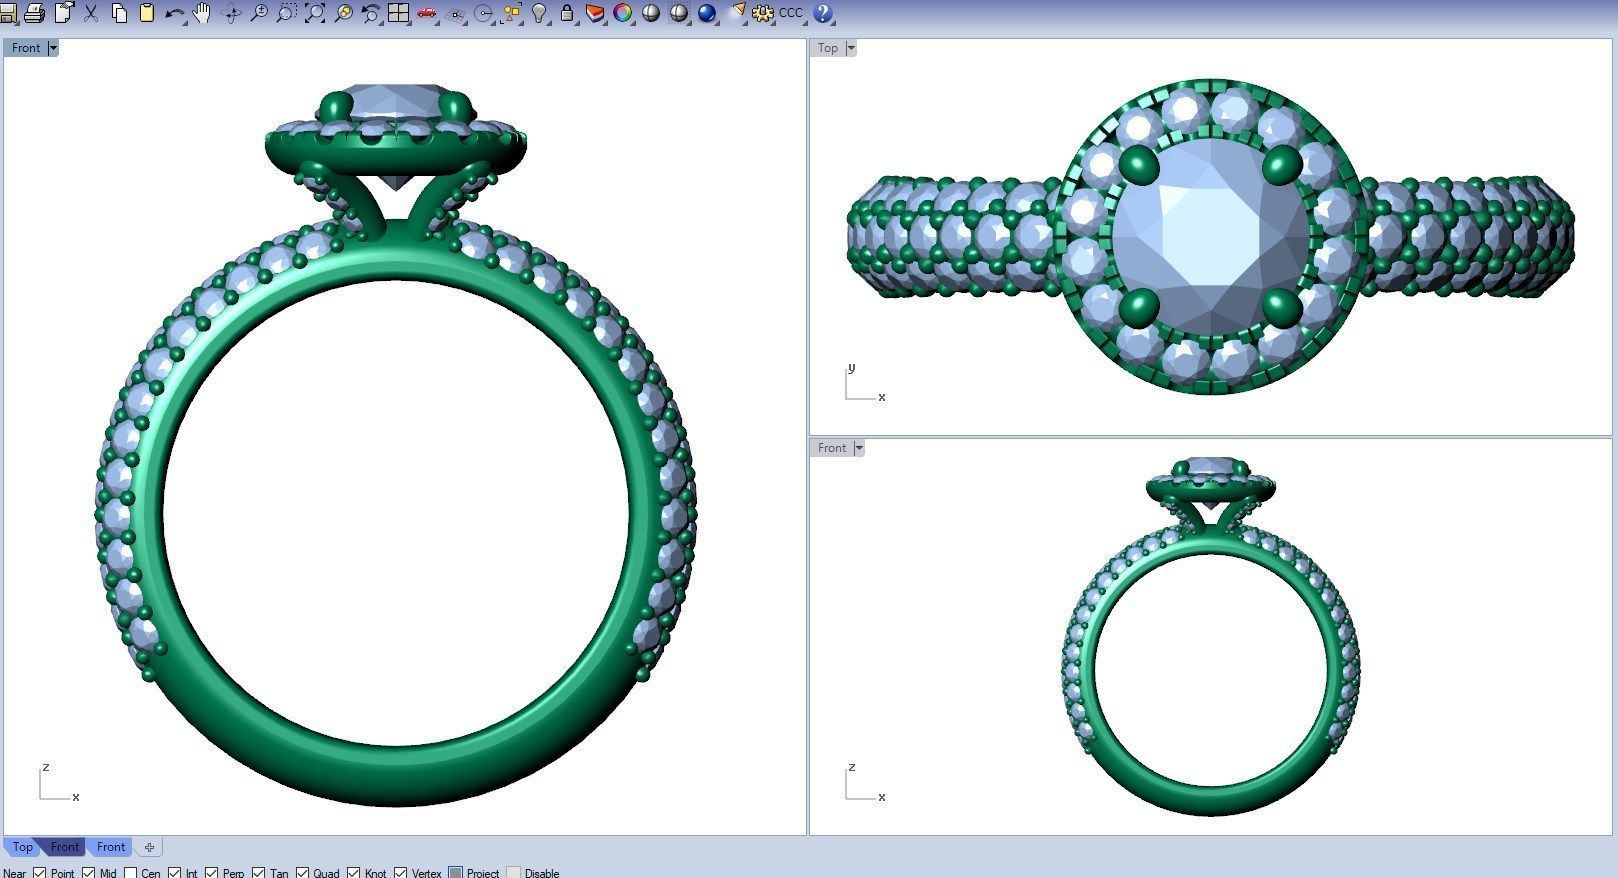Open Help with the question mark icon
This screenshot has height=878, width=1618.
click(x=822, y=13)
